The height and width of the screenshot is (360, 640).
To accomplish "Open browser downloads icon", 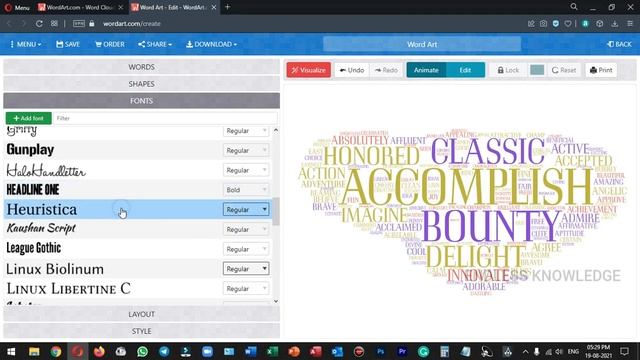I will 615,24.
